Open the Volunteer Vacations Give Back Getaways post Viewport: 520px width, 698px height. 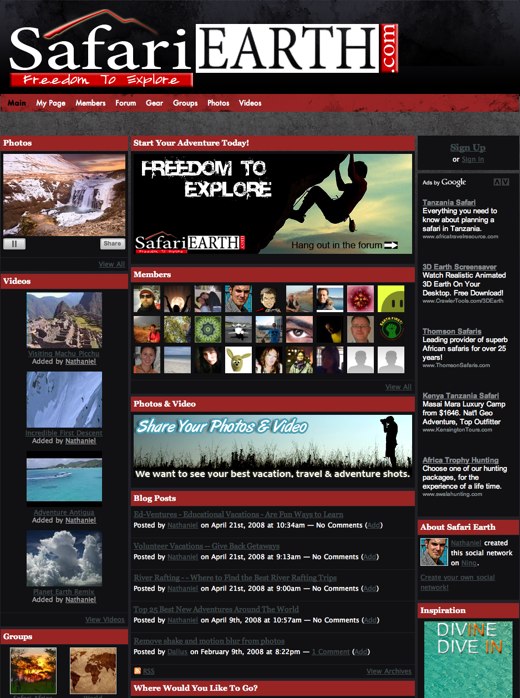pyautogui.click(x=207, y=546)
